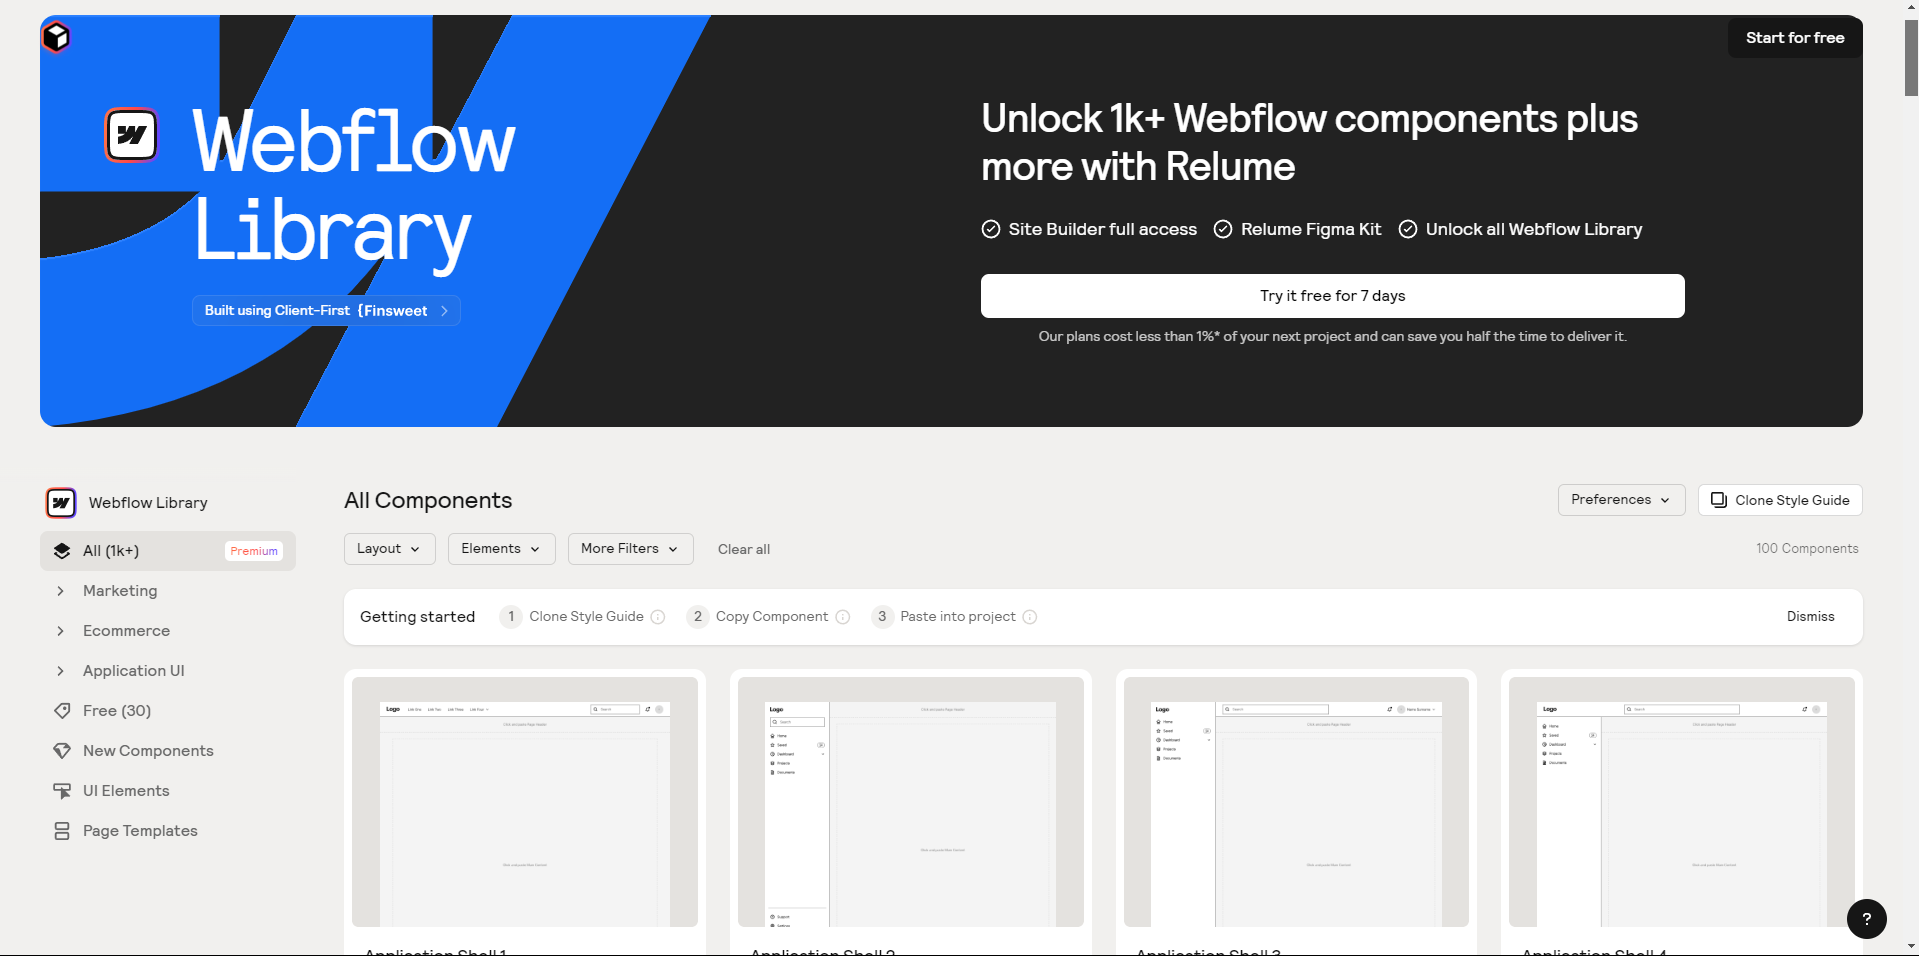Open the Built using Client-First Finsweet link
The image size is (1919, 956).
326,311
